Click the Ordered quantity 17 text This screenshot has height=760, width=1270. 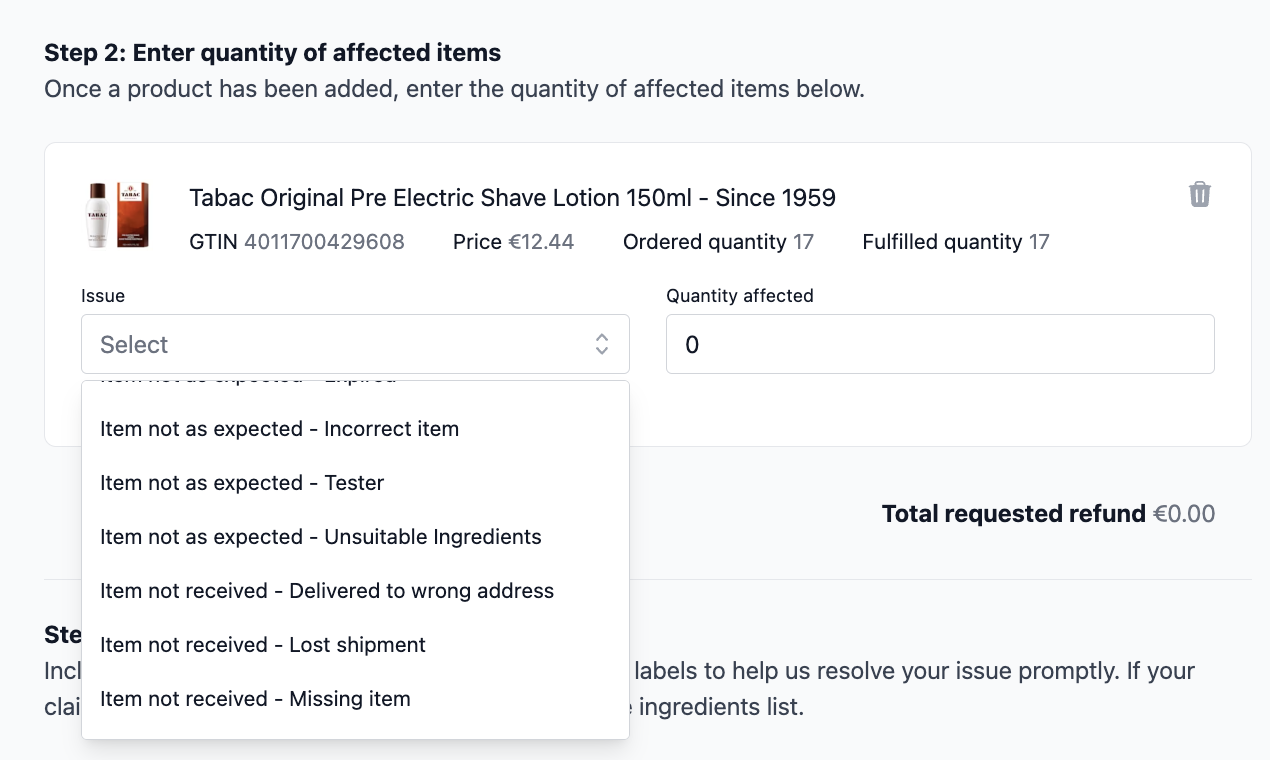tap(718, 242)
